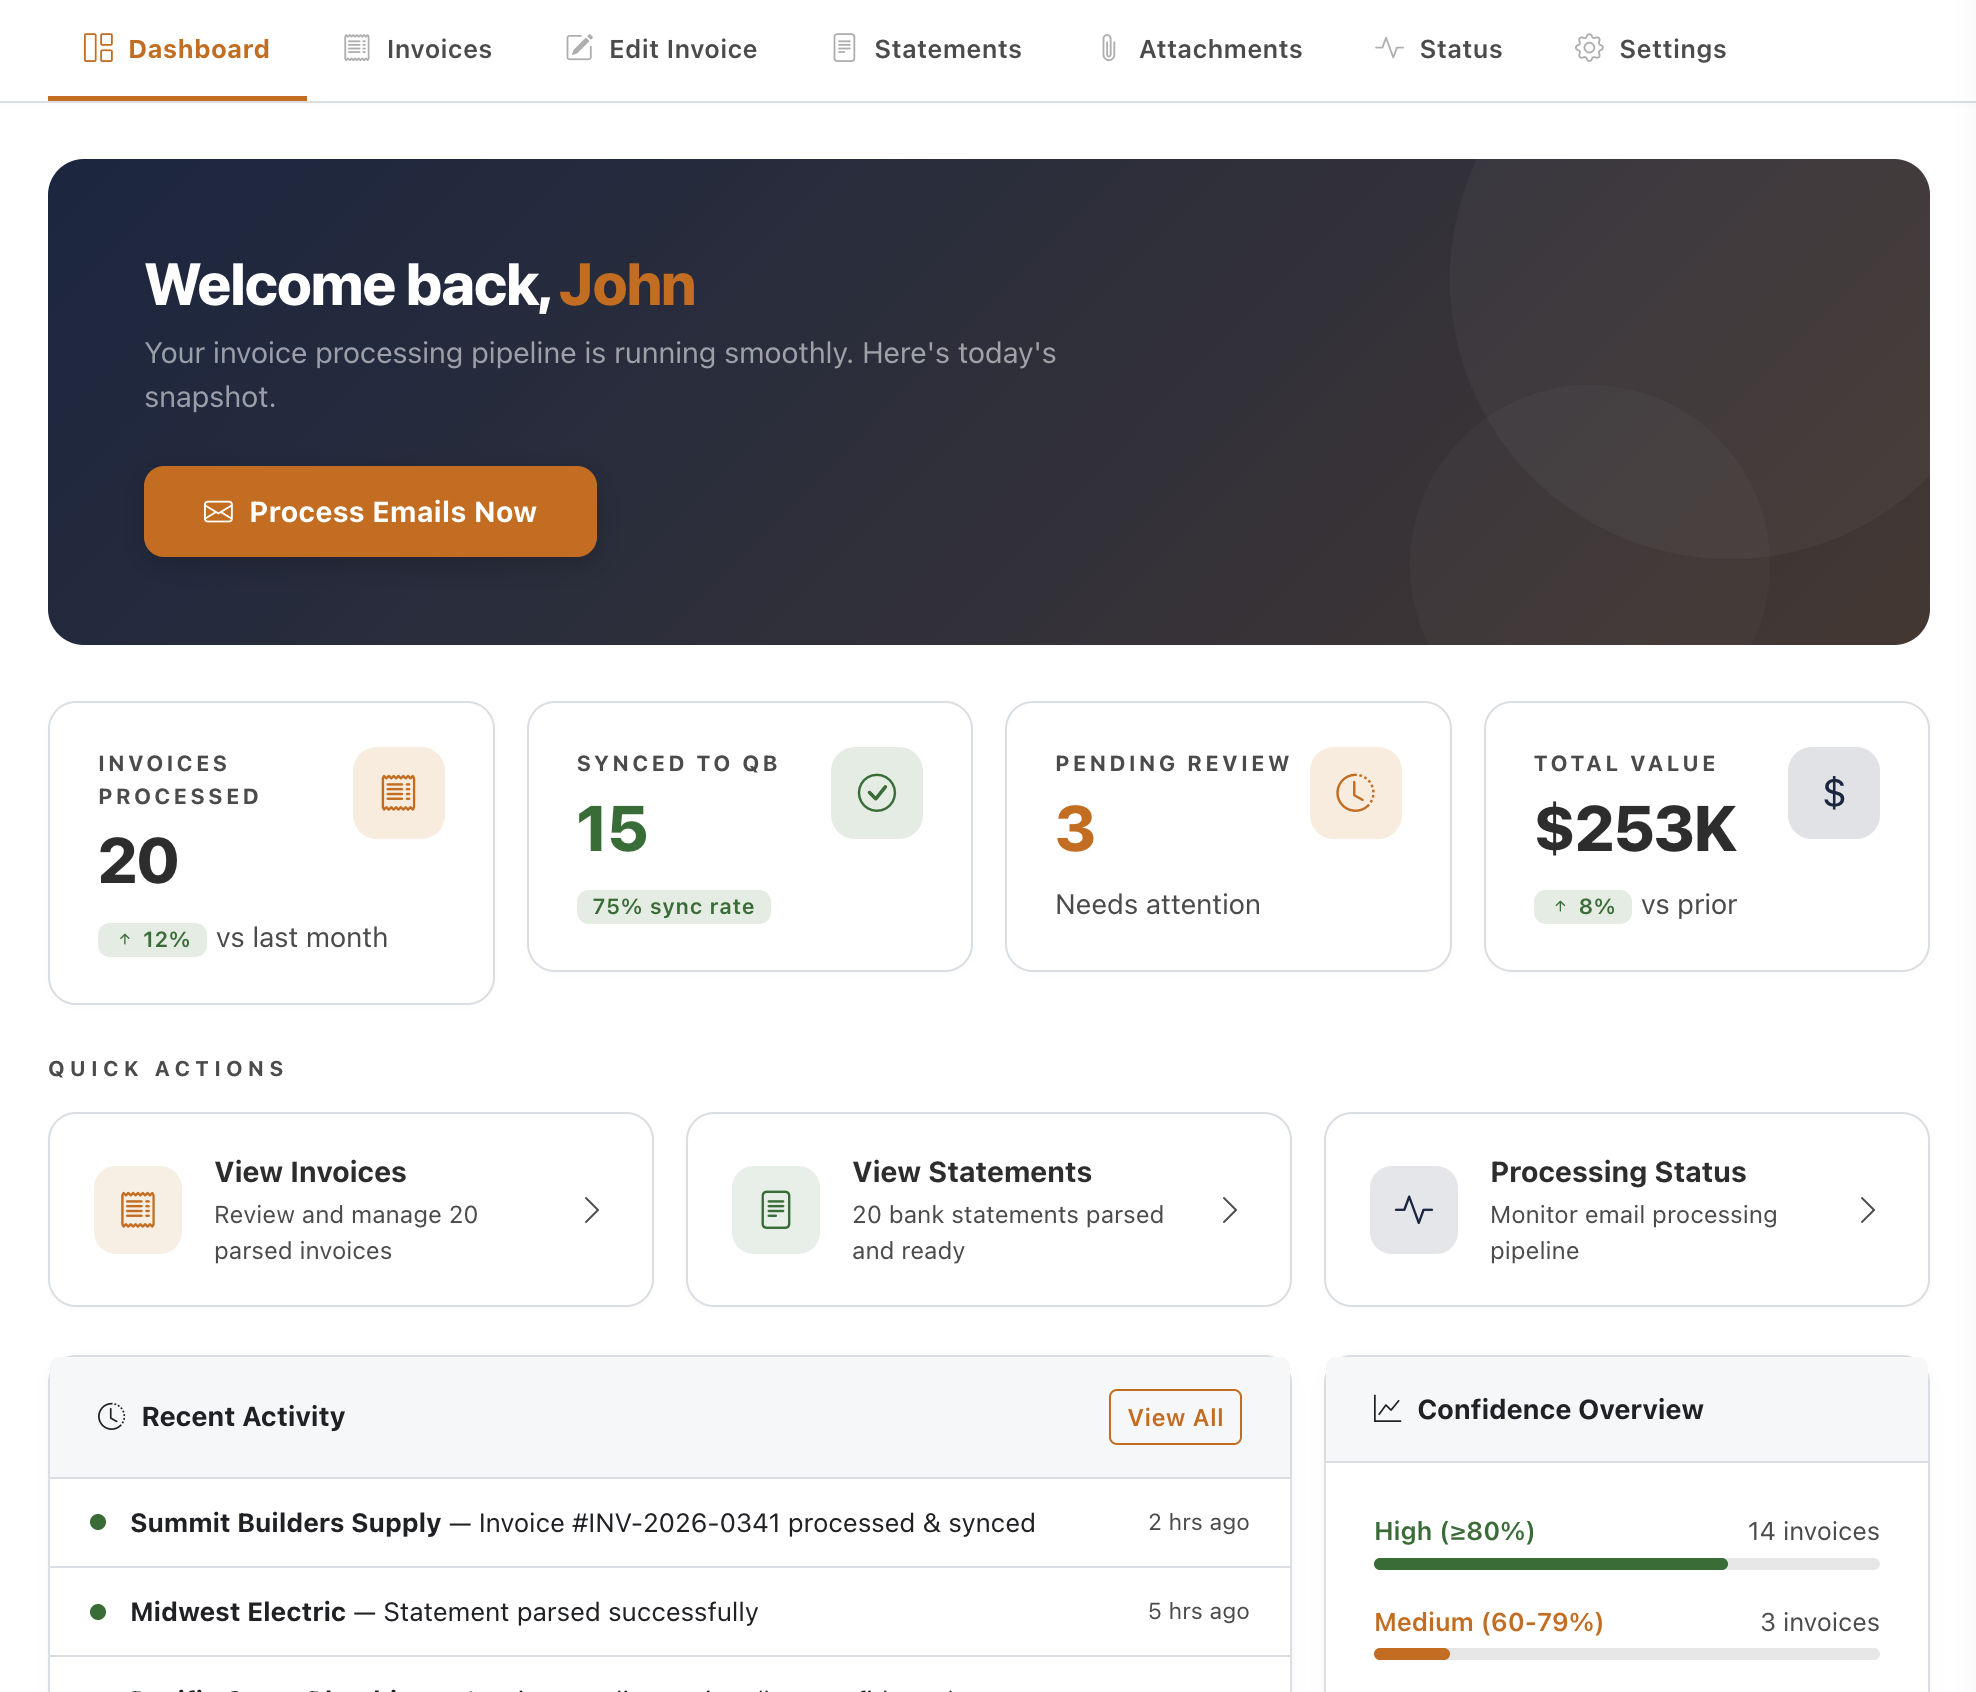Click the View Statements document icon
Screen dimensions: 1976x1692
[x=776, y=1210]
